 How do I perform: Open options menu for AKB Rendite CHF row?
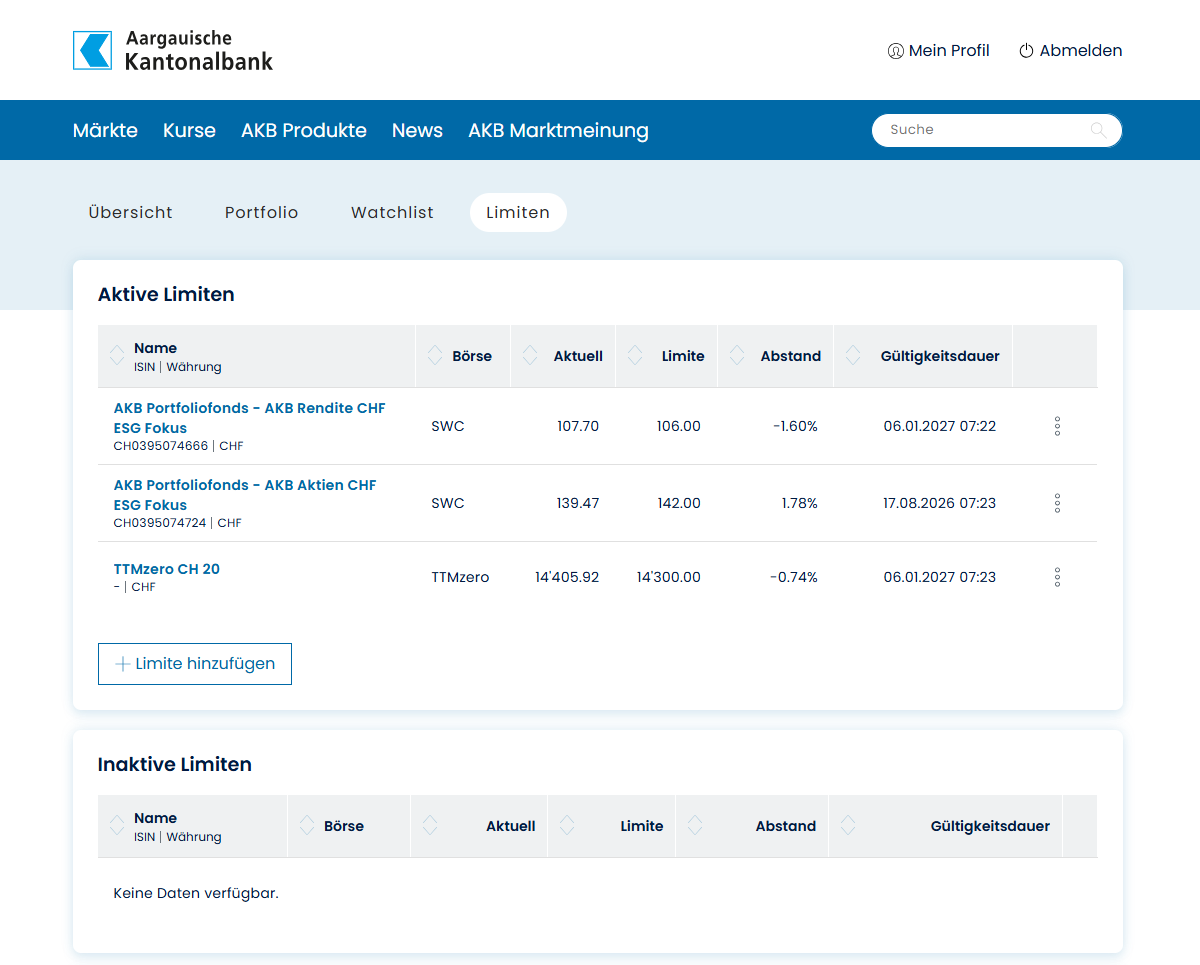point(1057,426)
